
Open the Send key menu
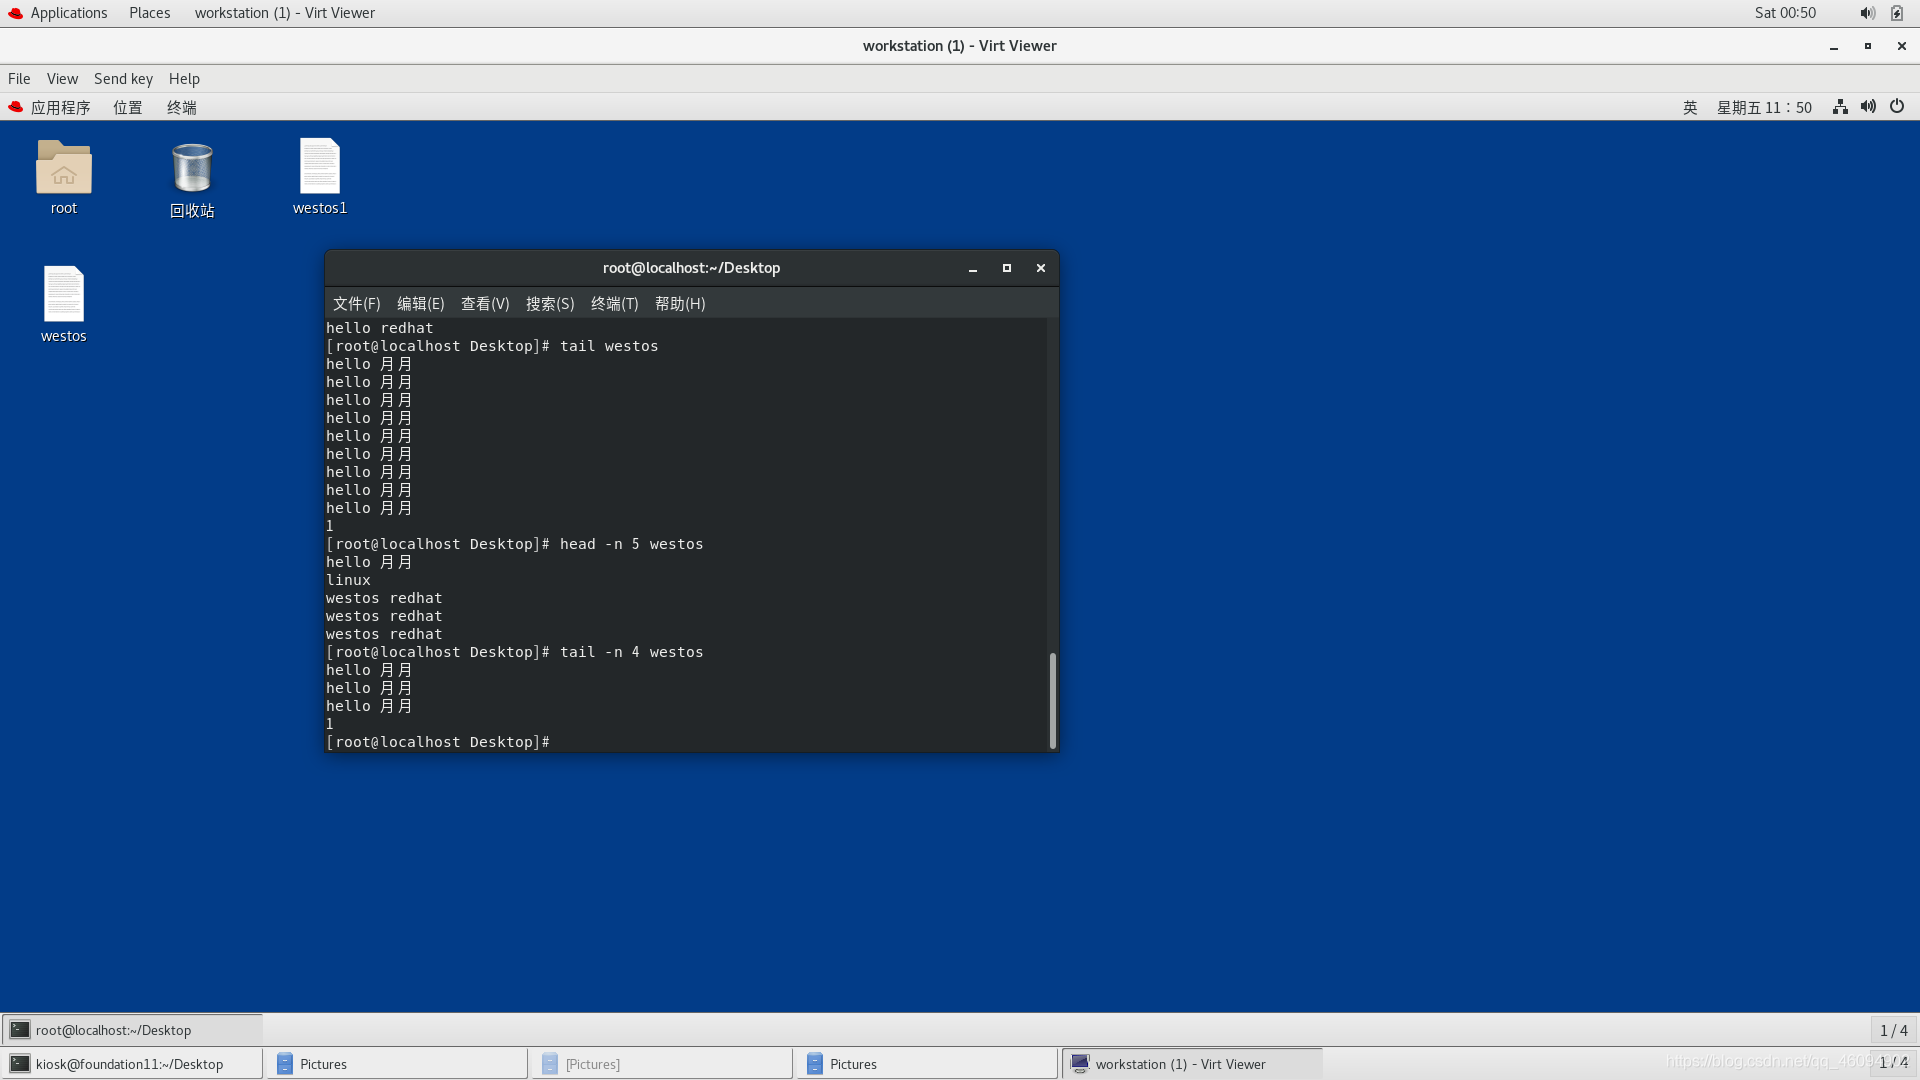click(x=123, y=79)
